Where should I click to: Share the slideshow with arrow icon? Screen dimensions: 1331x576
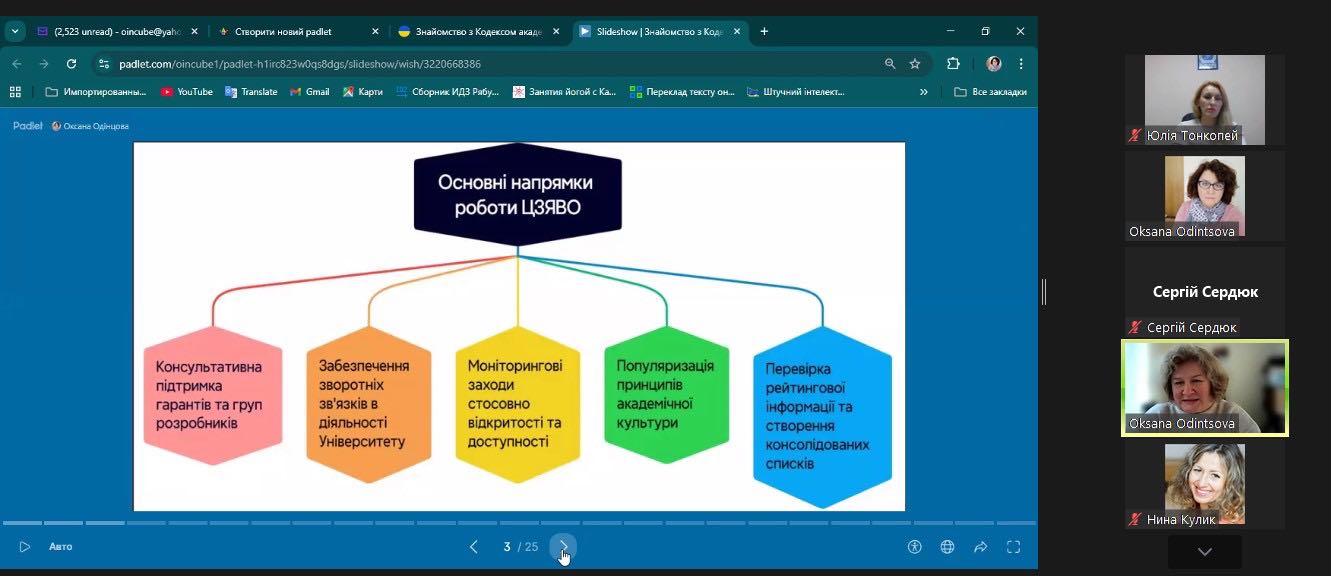(x=980, y=547)
